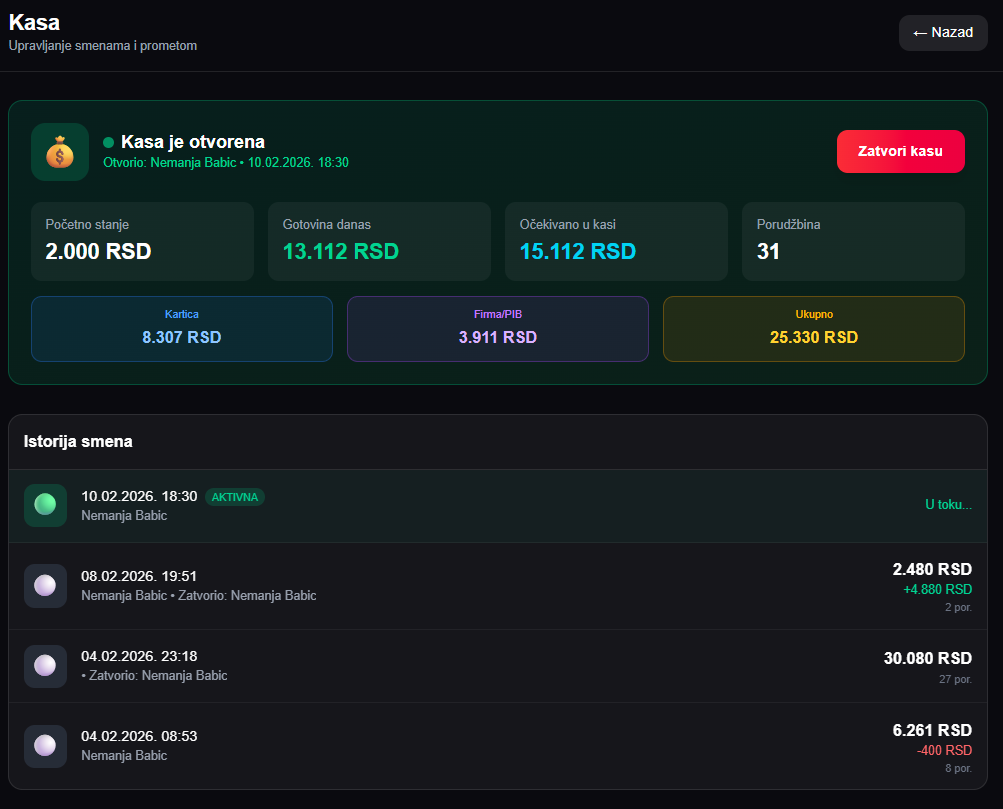Open the Gotovina danas 13.112 RSD tile

pyautogui.click(x=379, y=242)
